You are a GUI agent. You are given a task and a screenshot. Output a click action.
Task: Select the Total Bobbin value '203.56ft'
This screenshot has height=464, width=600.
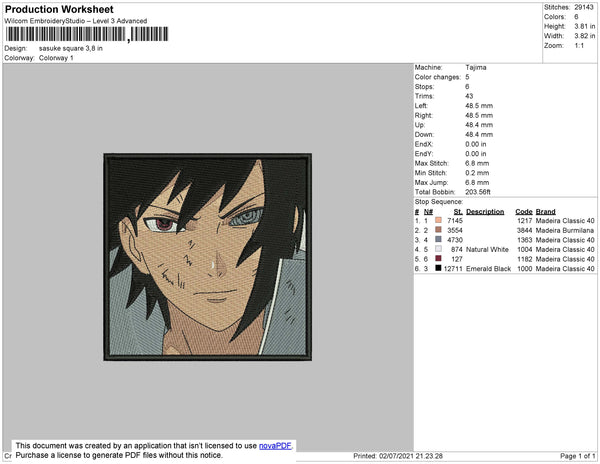pos(478,192)
